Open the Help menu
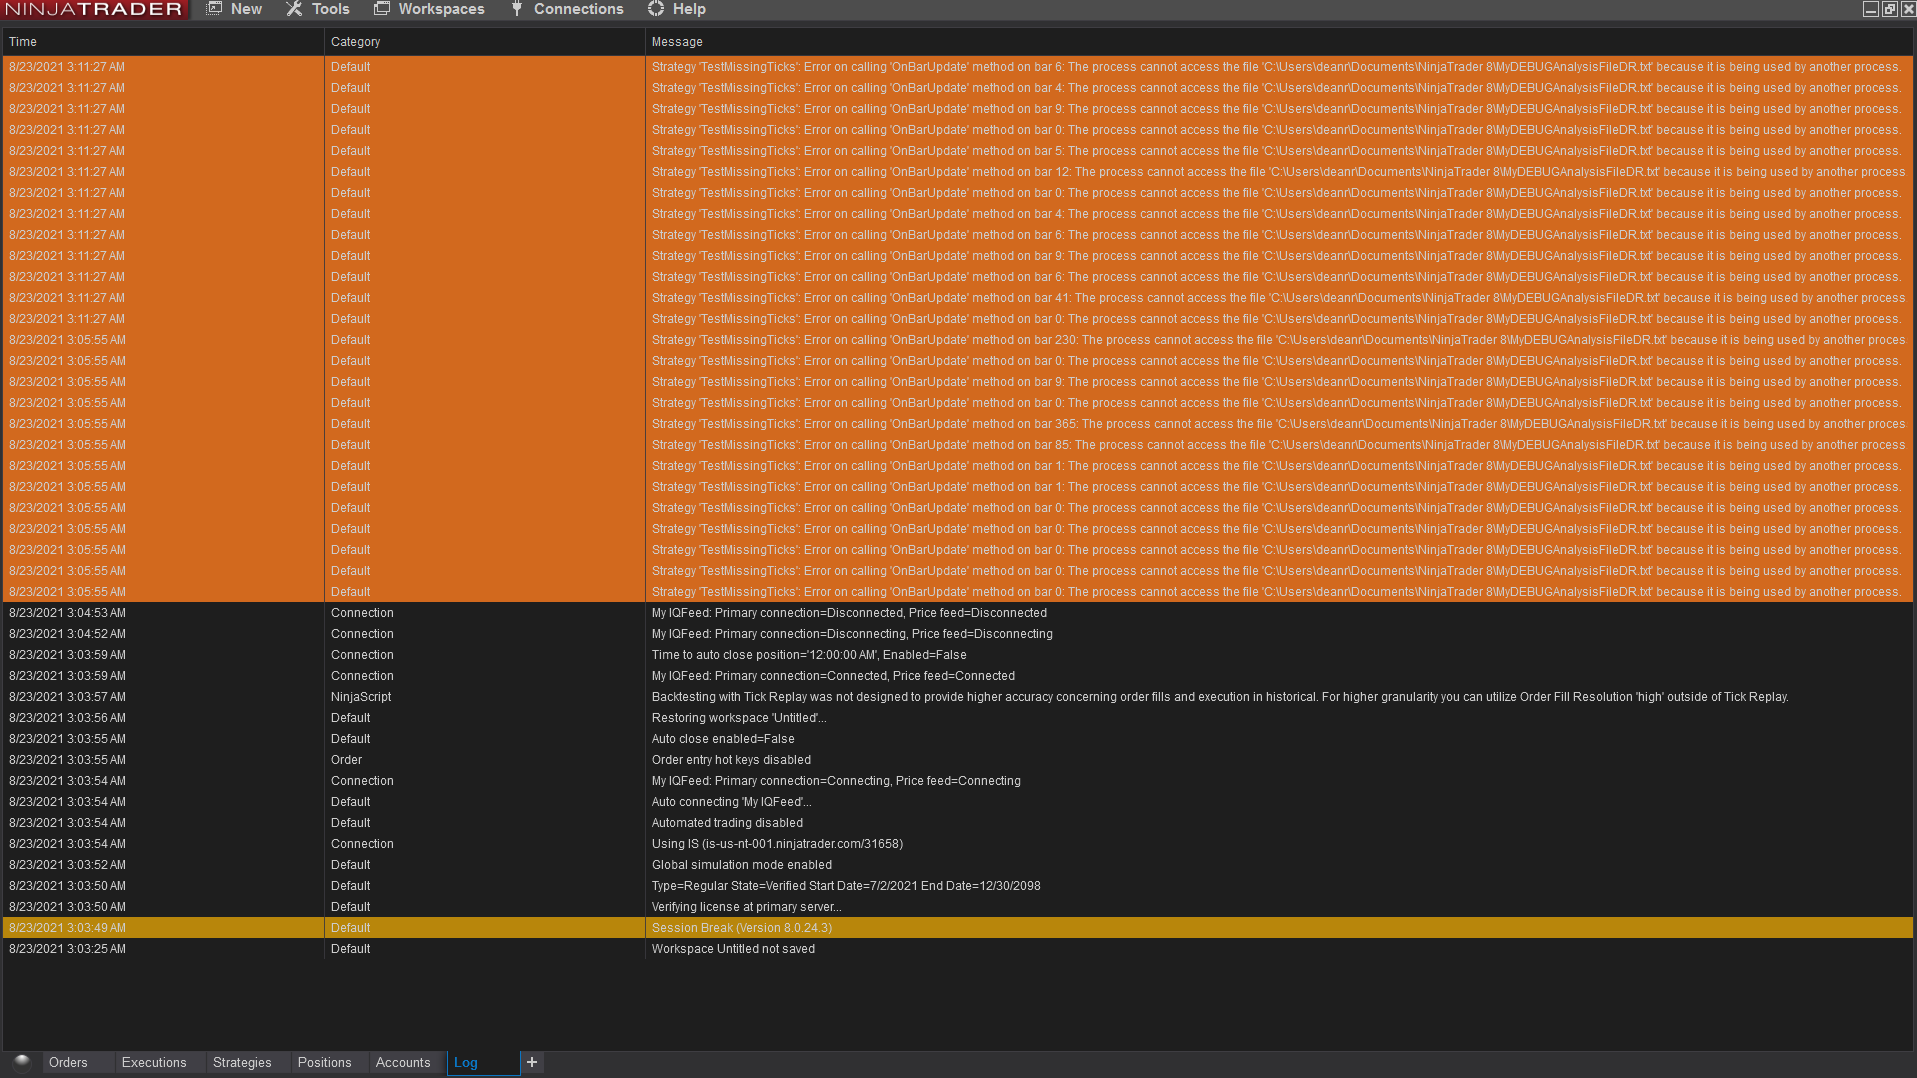The width and height of the screenshot is (1917, 1078). pos(677,9)
